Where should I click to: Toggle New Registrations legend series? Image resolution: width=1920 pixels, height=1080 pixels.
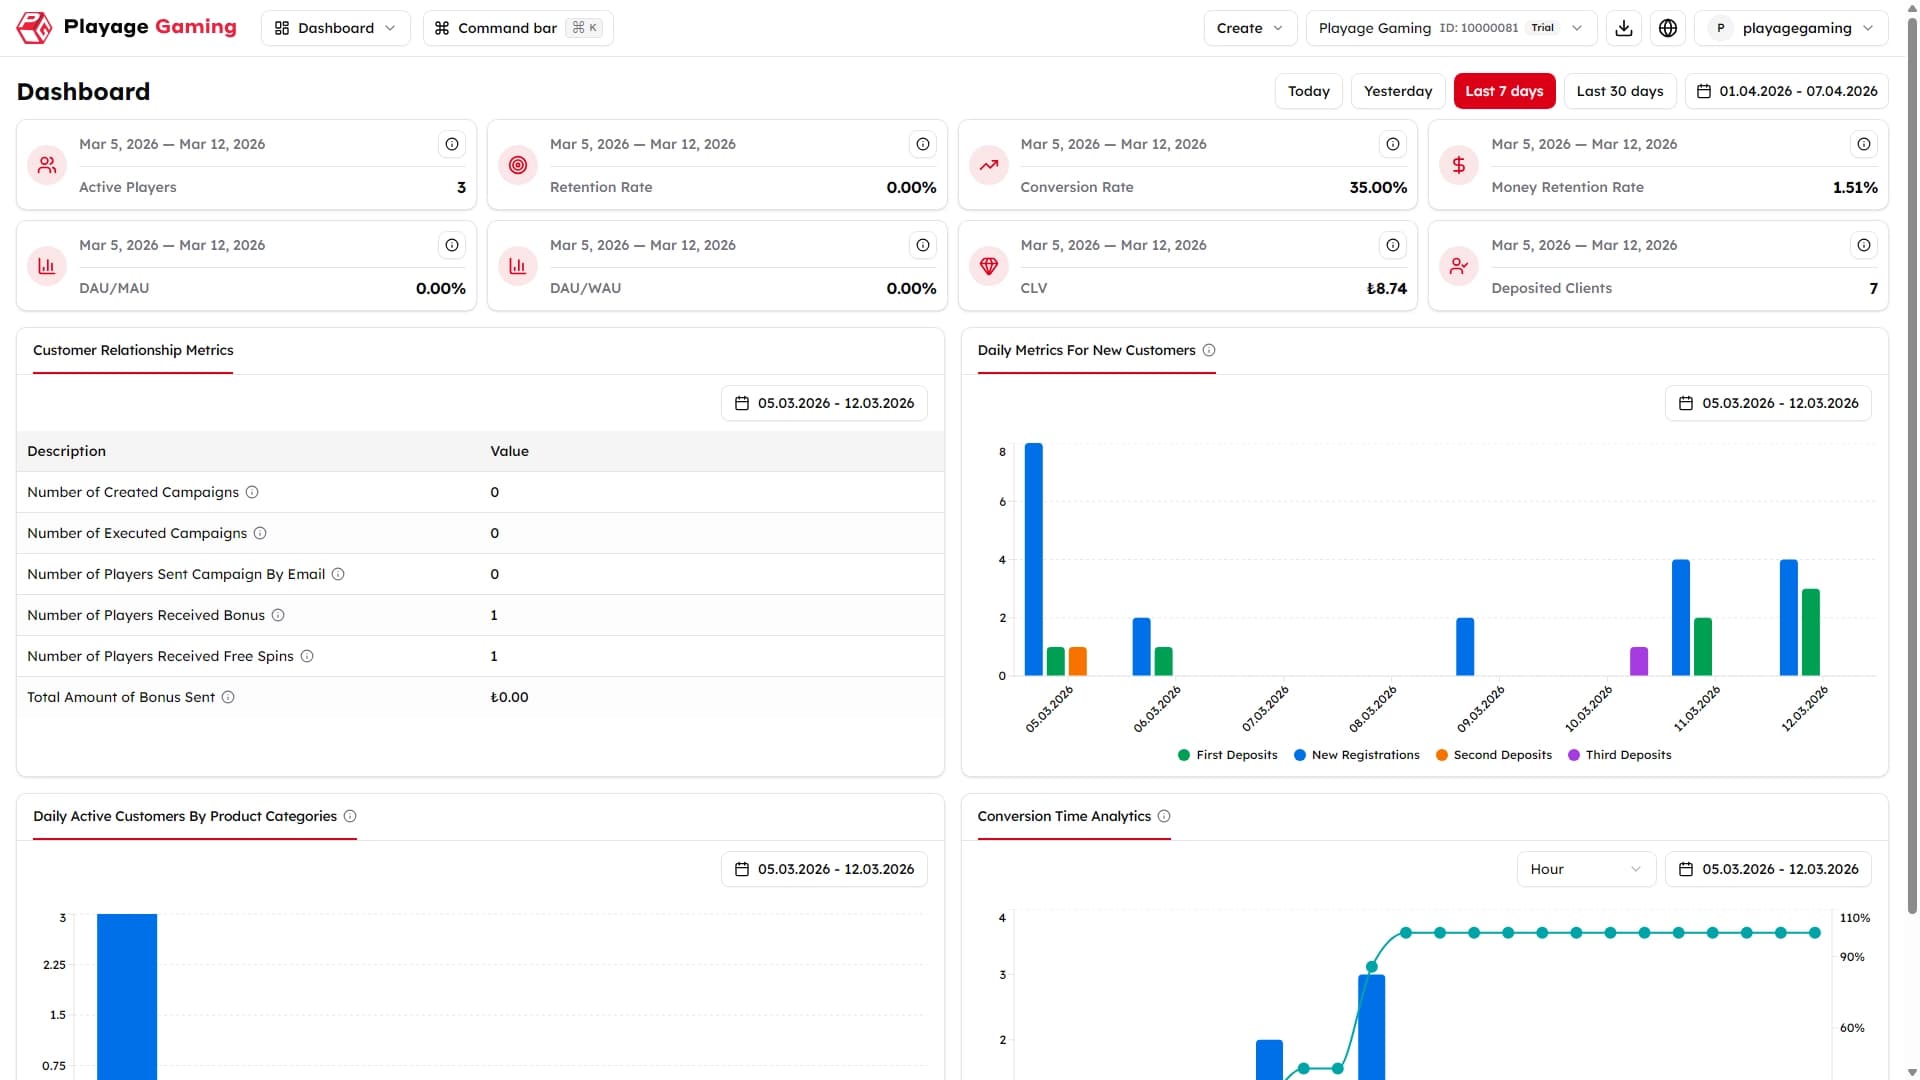pyautogui.click(x=1357, y=755)
